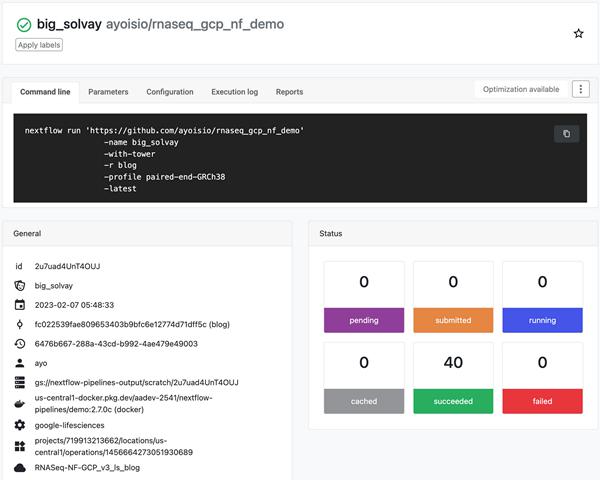Select the red failed status bar
The height and width of the screenshot is (480, 600).
(x=542, y=401)
